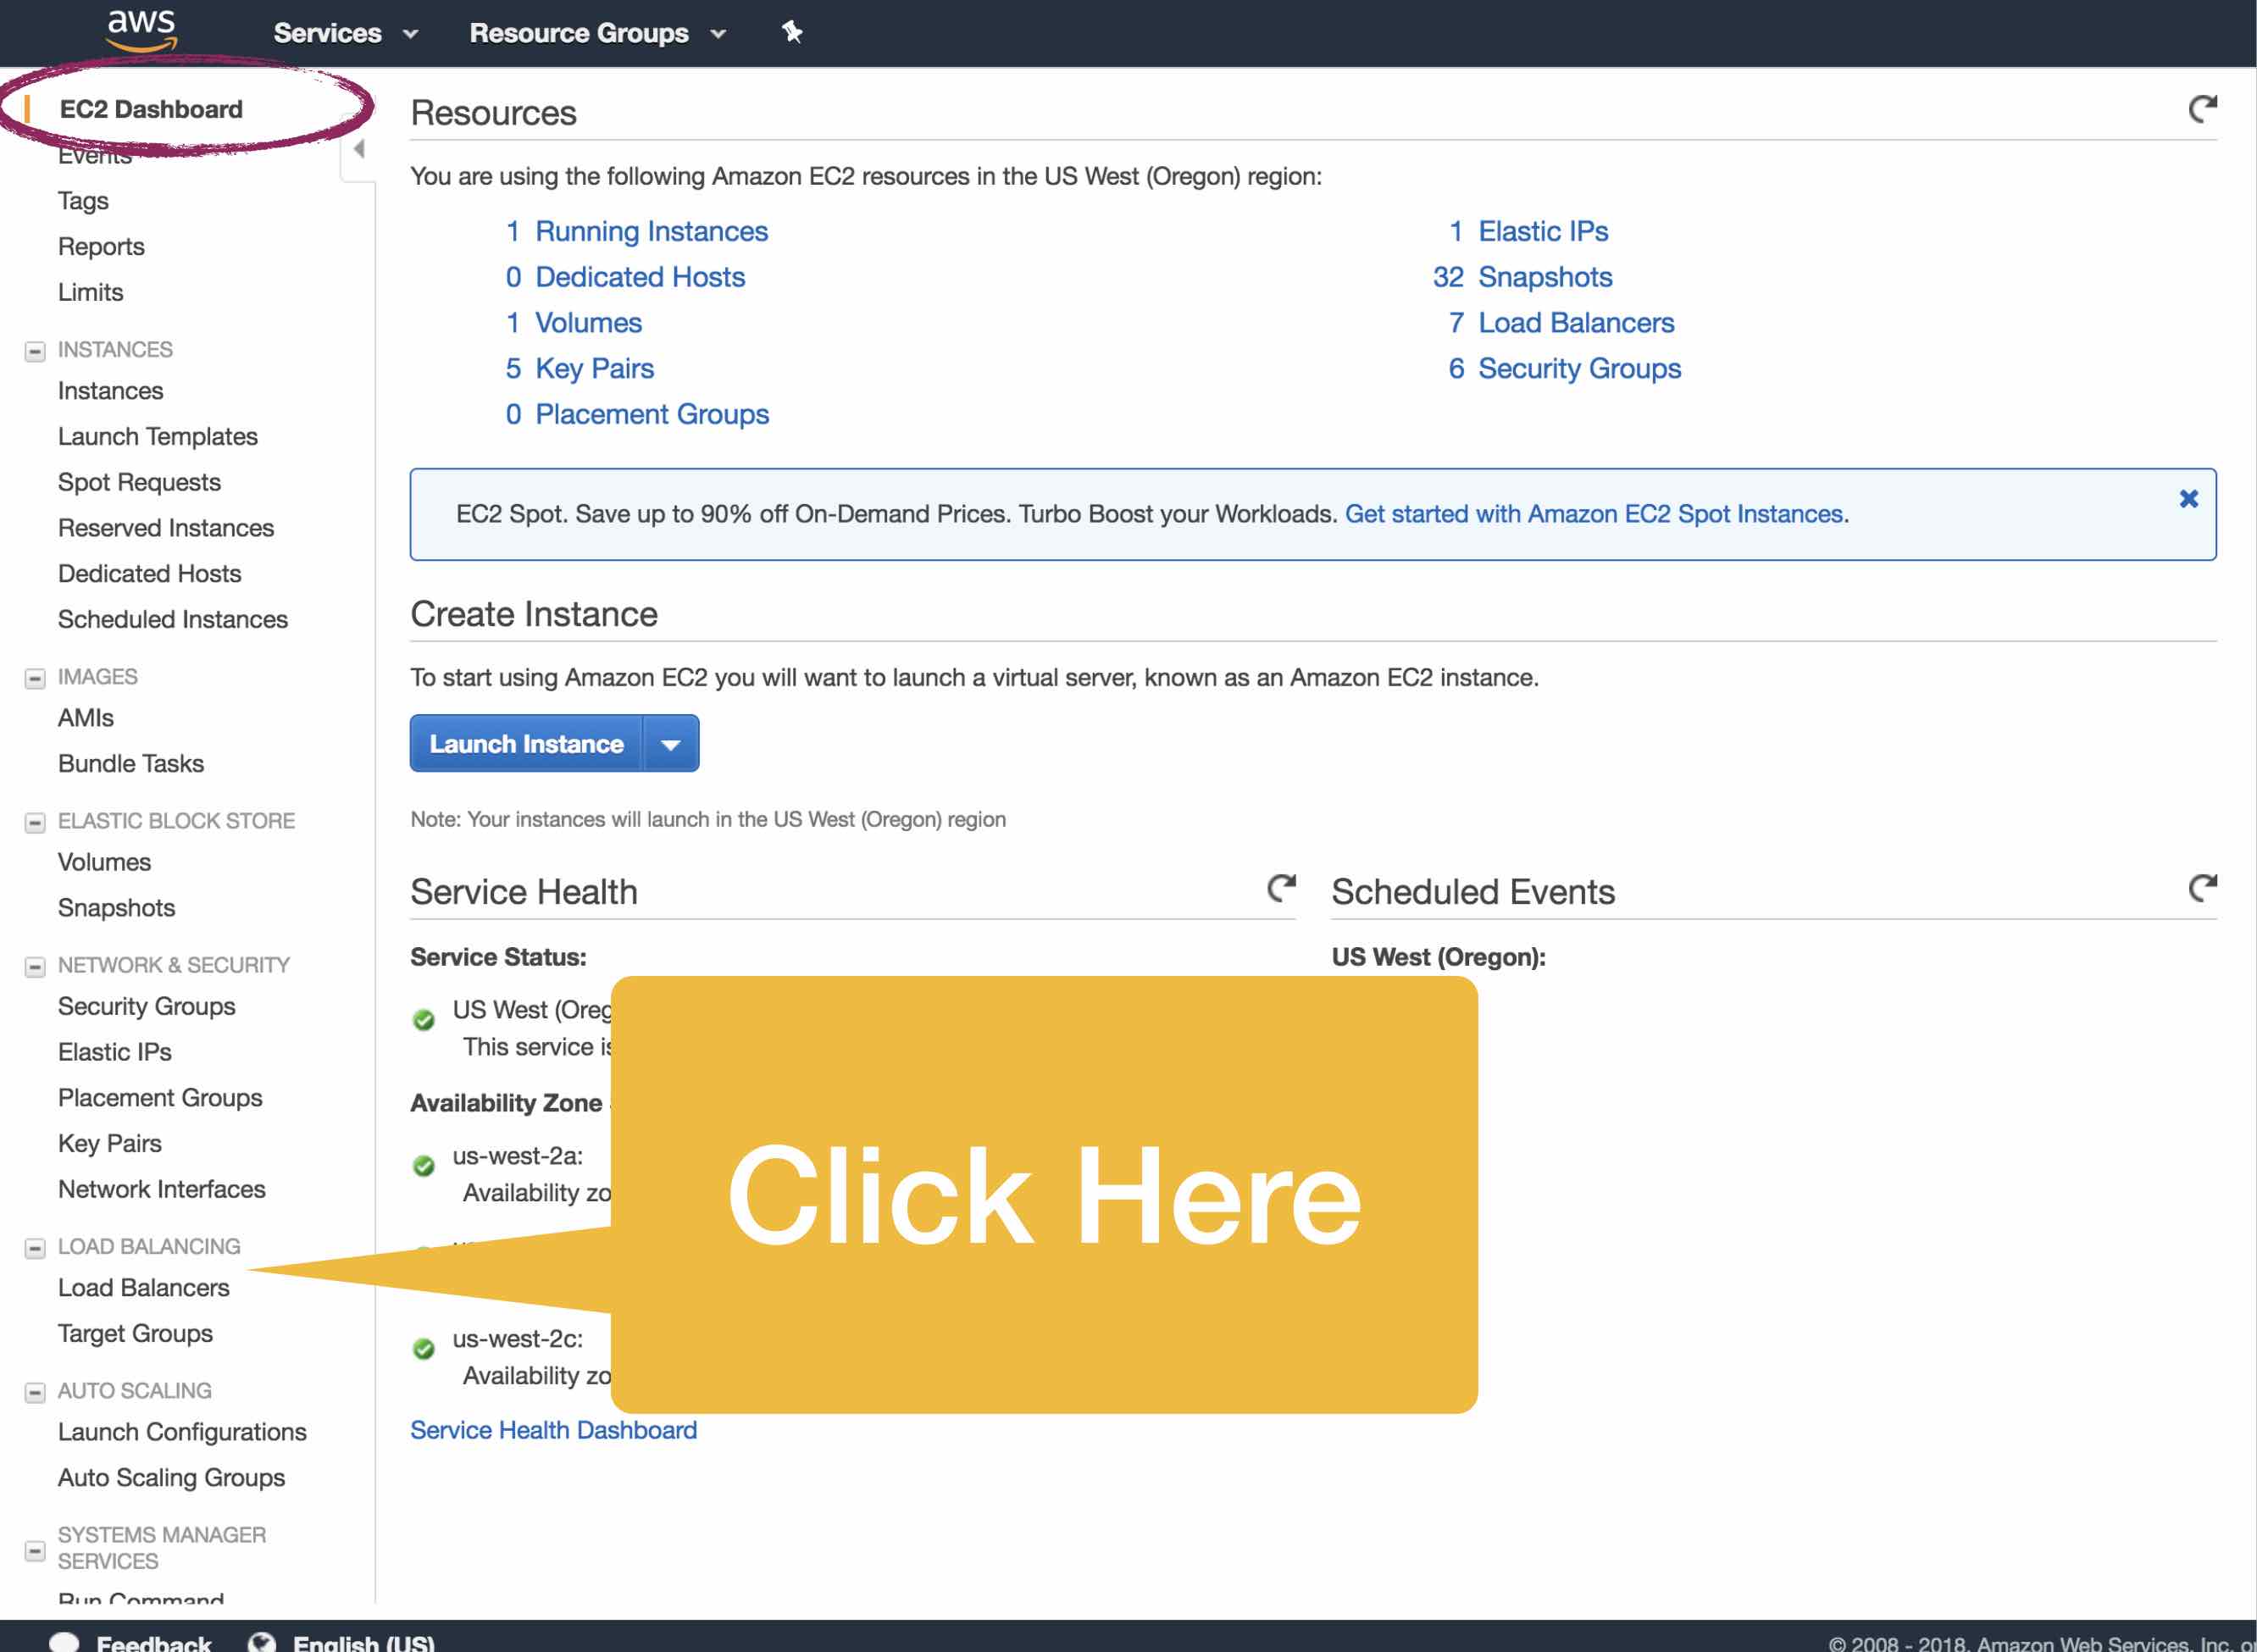Toggle the ELASTIC BLOCK STORE section
The height and width of the screenshot is (1652, 2257).
click(x=33, y=820)
